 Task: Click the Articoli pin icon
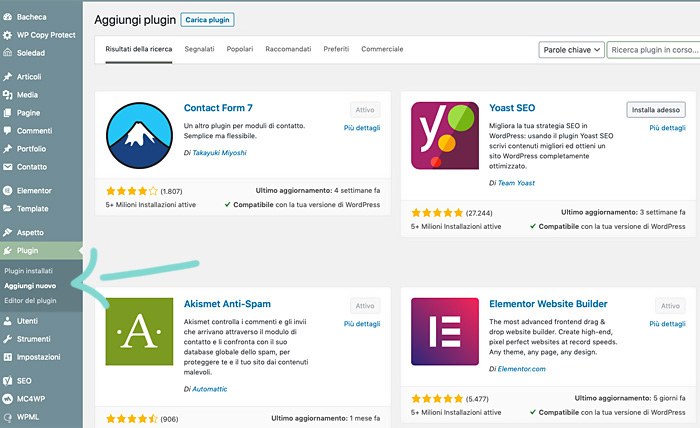[8, 77]
